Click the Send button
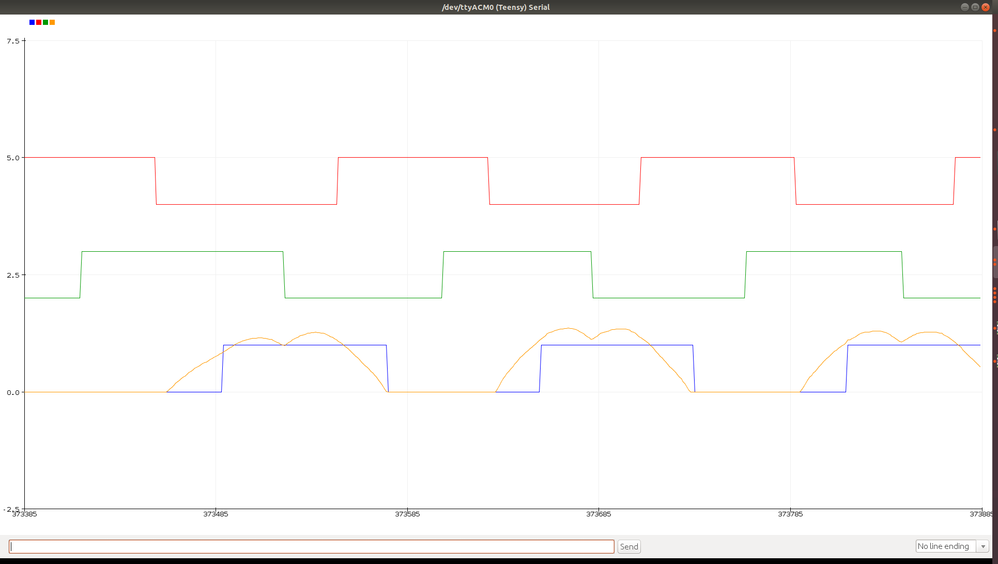This screenshot has height=564, width=998. point(629,546)
